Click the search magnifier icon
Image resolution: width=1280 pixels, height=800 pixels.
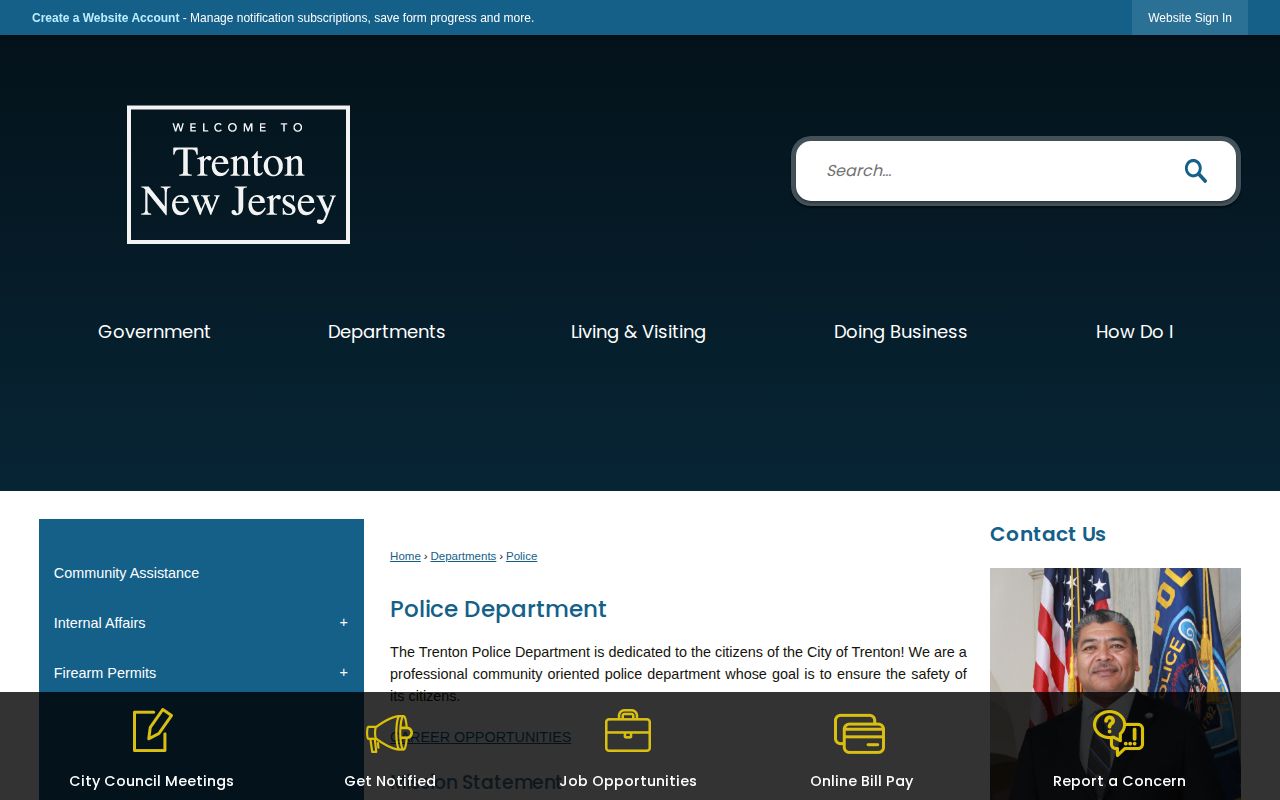point(1195,171)
